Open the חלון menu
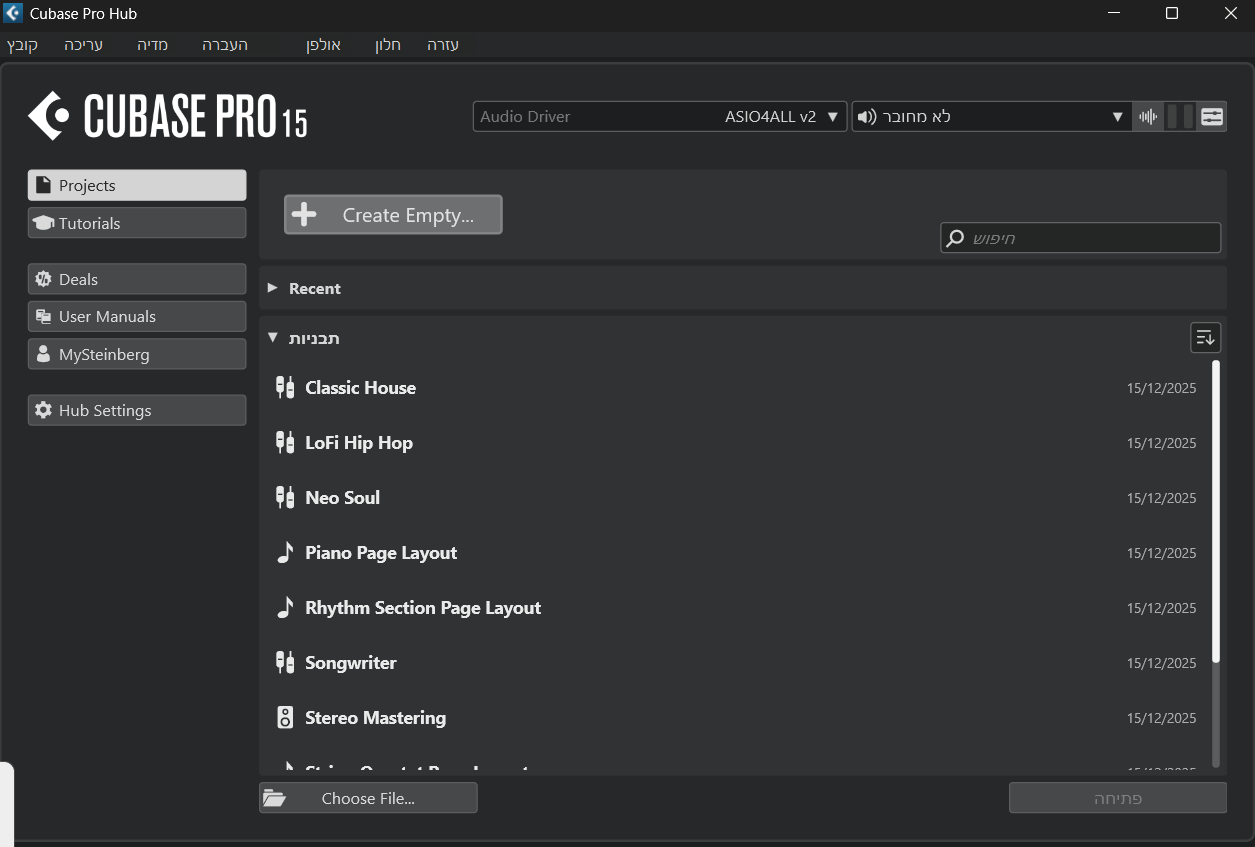This screenshot has width=1255, height=847. click(x=388, y=45)
